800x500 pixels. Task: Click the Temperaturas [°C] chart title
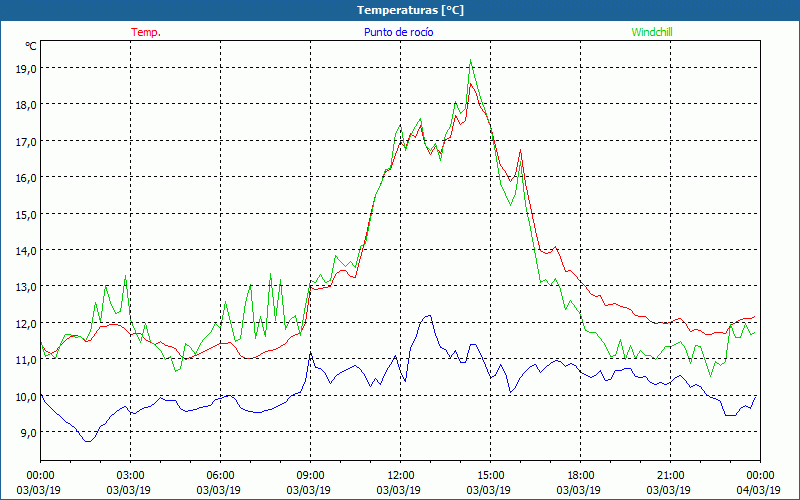pyautogui.click(x=410, y=10)
